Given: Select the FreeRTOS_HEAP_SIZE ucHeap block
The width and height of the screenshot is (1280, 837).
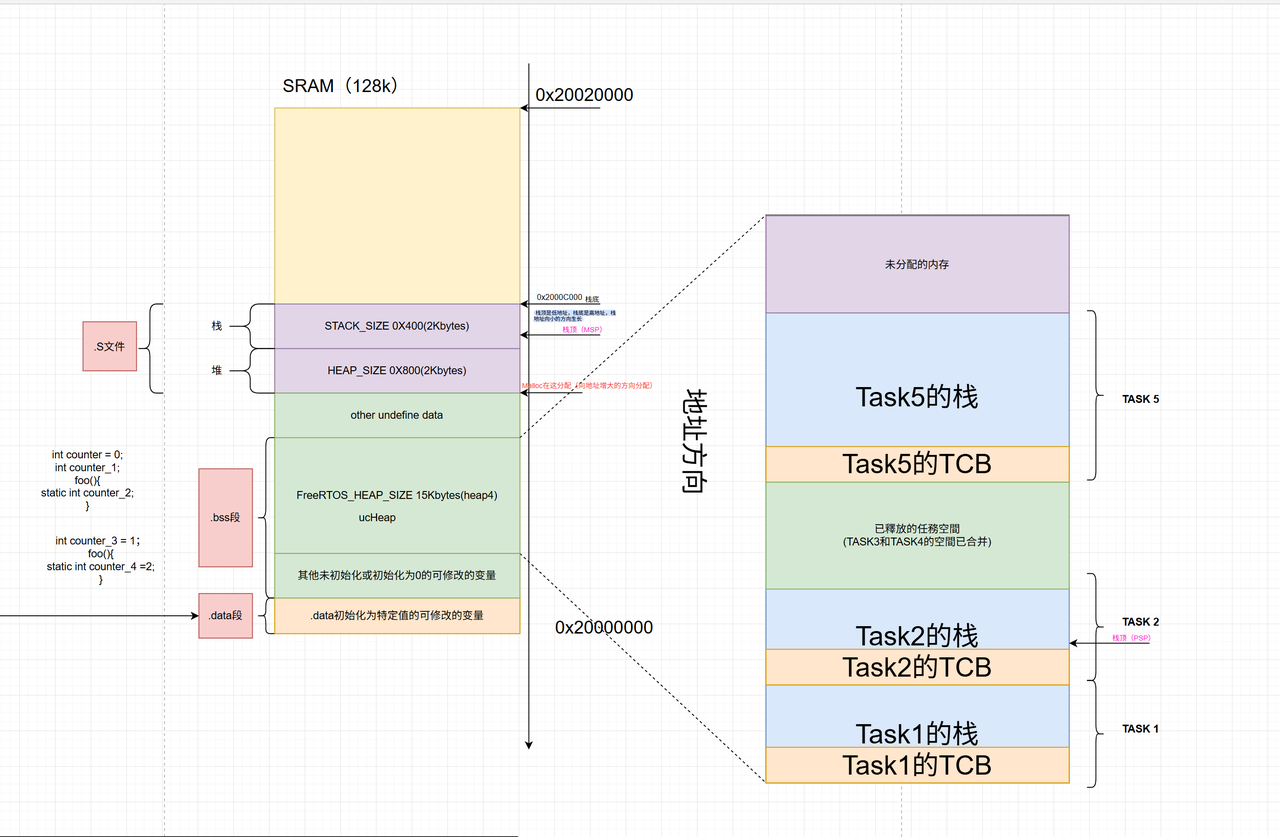Looking at the screenshot, I should tap(396, 505).
